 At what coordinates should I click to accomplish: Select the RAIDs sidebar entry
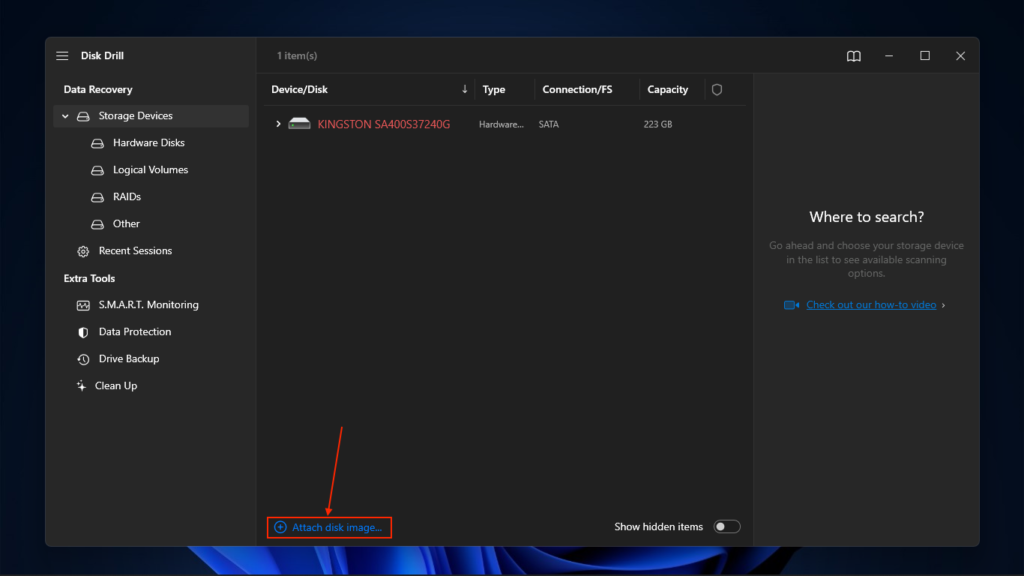click(x=126, y=196)
